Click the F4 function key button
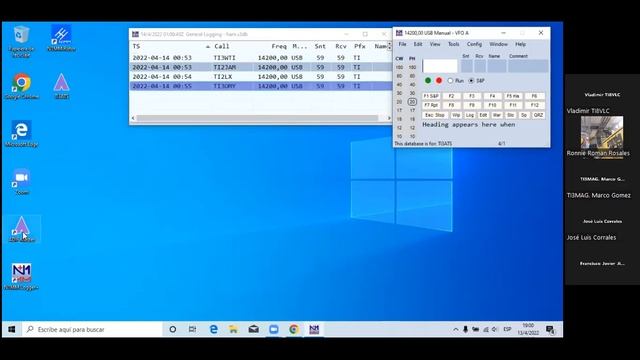Image resolution: width=640 pixels, height=360 pixels. 493,96
